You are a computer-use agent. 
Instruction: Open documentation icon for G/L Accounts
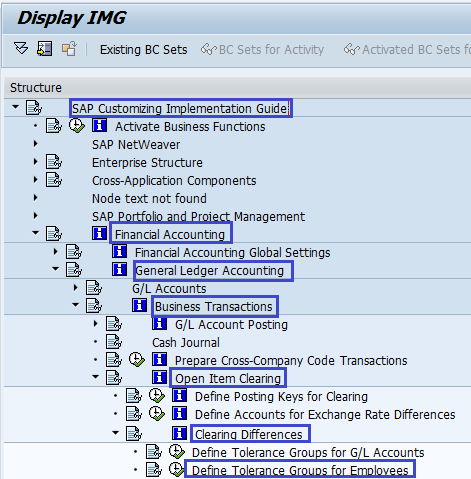[94, 288]
